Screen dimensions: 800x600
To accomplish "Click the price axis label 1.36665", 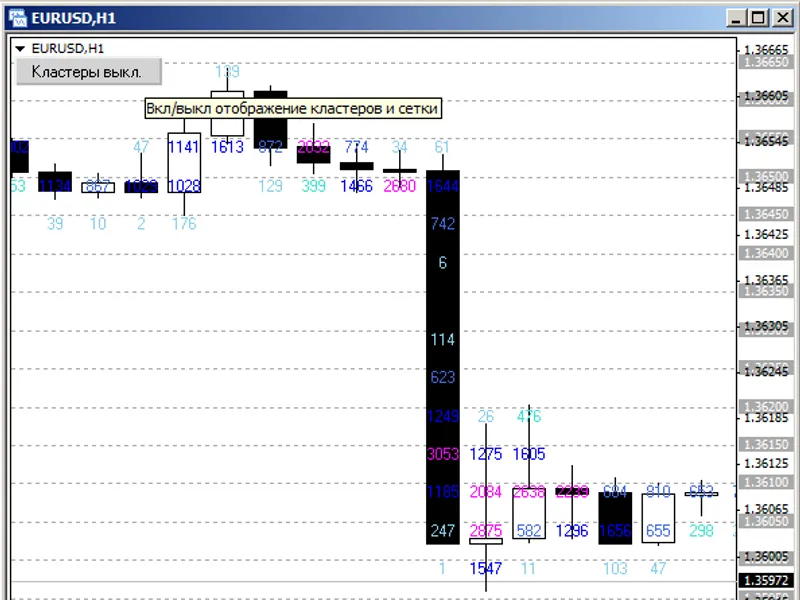I will point(766,50).
